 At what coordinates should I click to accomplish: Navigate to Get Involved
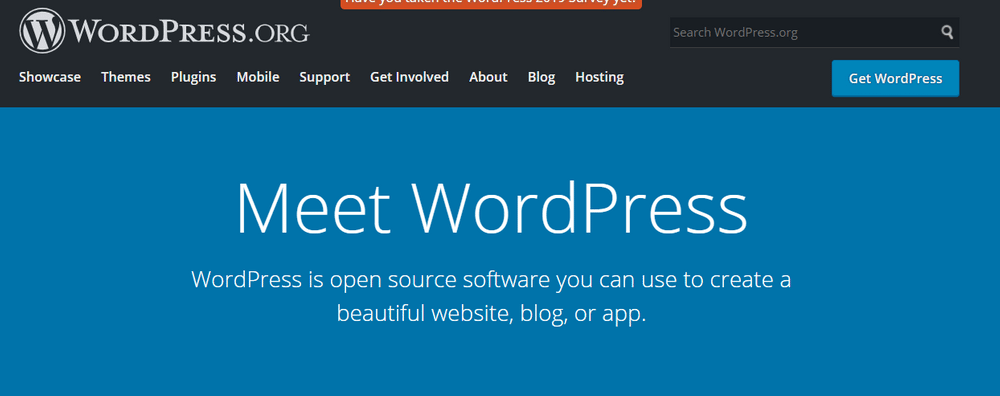point(409,77)
